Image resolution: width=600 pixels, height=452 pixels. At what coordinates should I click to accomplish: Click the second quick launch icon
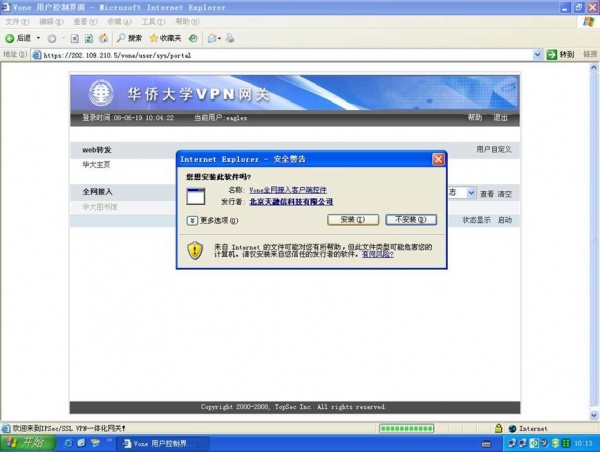pyautogui.click(x=82, y=443)
